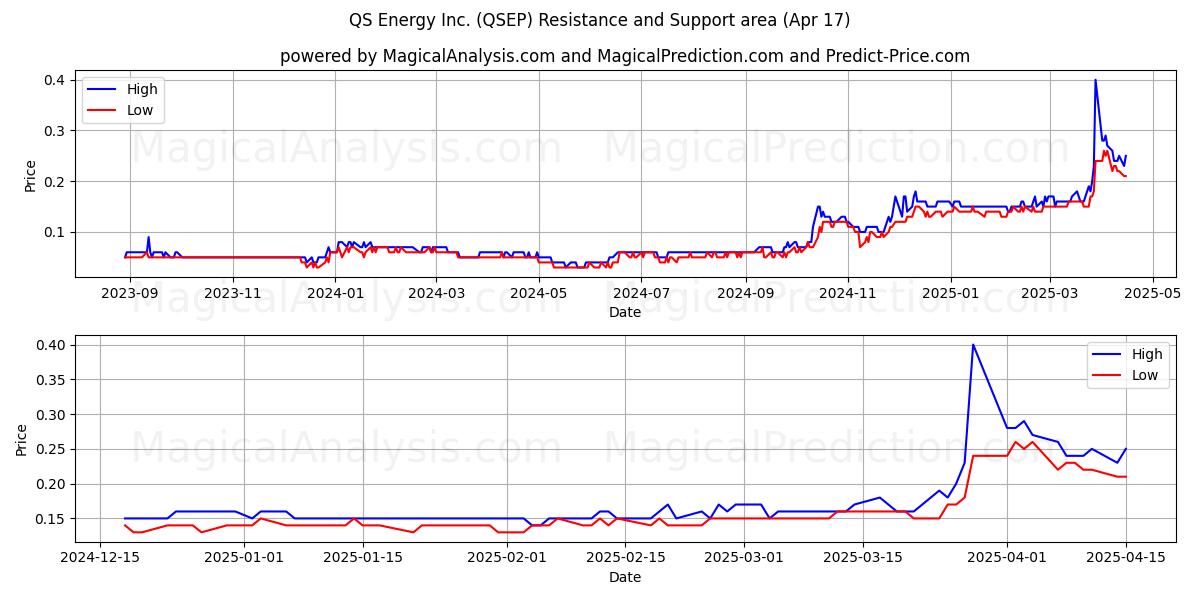Click the 2025-01-15 tick label
Screen dimensions: 1200x600
tap(364, 558)
